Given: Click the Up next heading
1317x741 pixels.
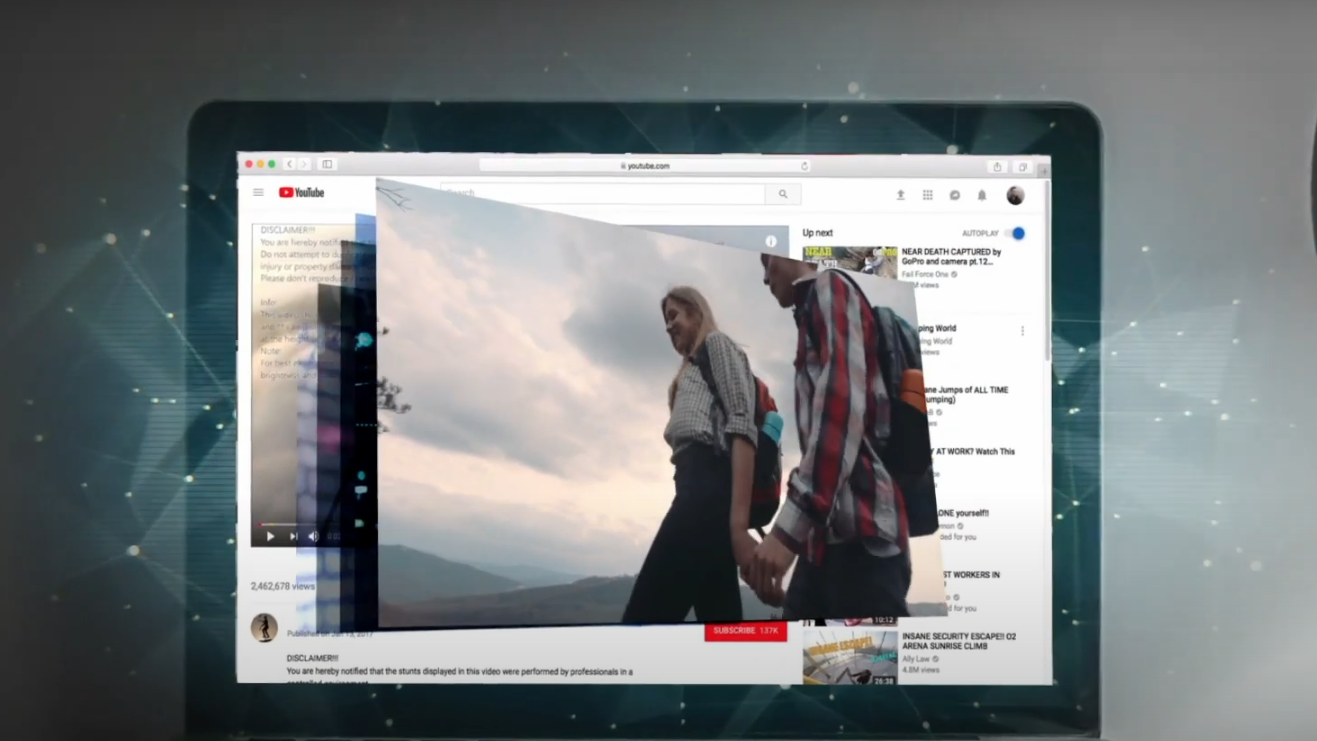Looking at the screenshot, I should click(817, 233).
